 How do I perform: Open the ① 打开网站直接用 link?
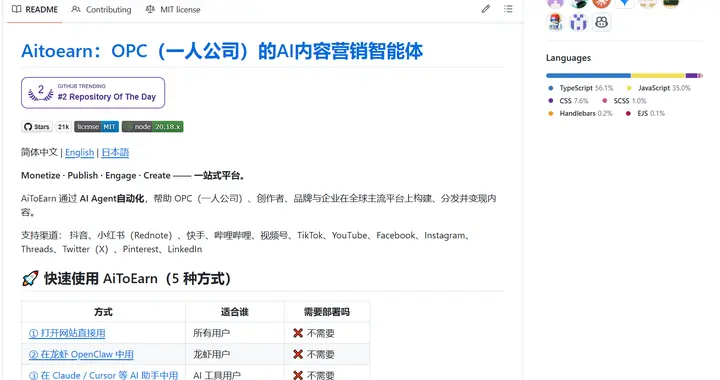[x=67, y=333]
